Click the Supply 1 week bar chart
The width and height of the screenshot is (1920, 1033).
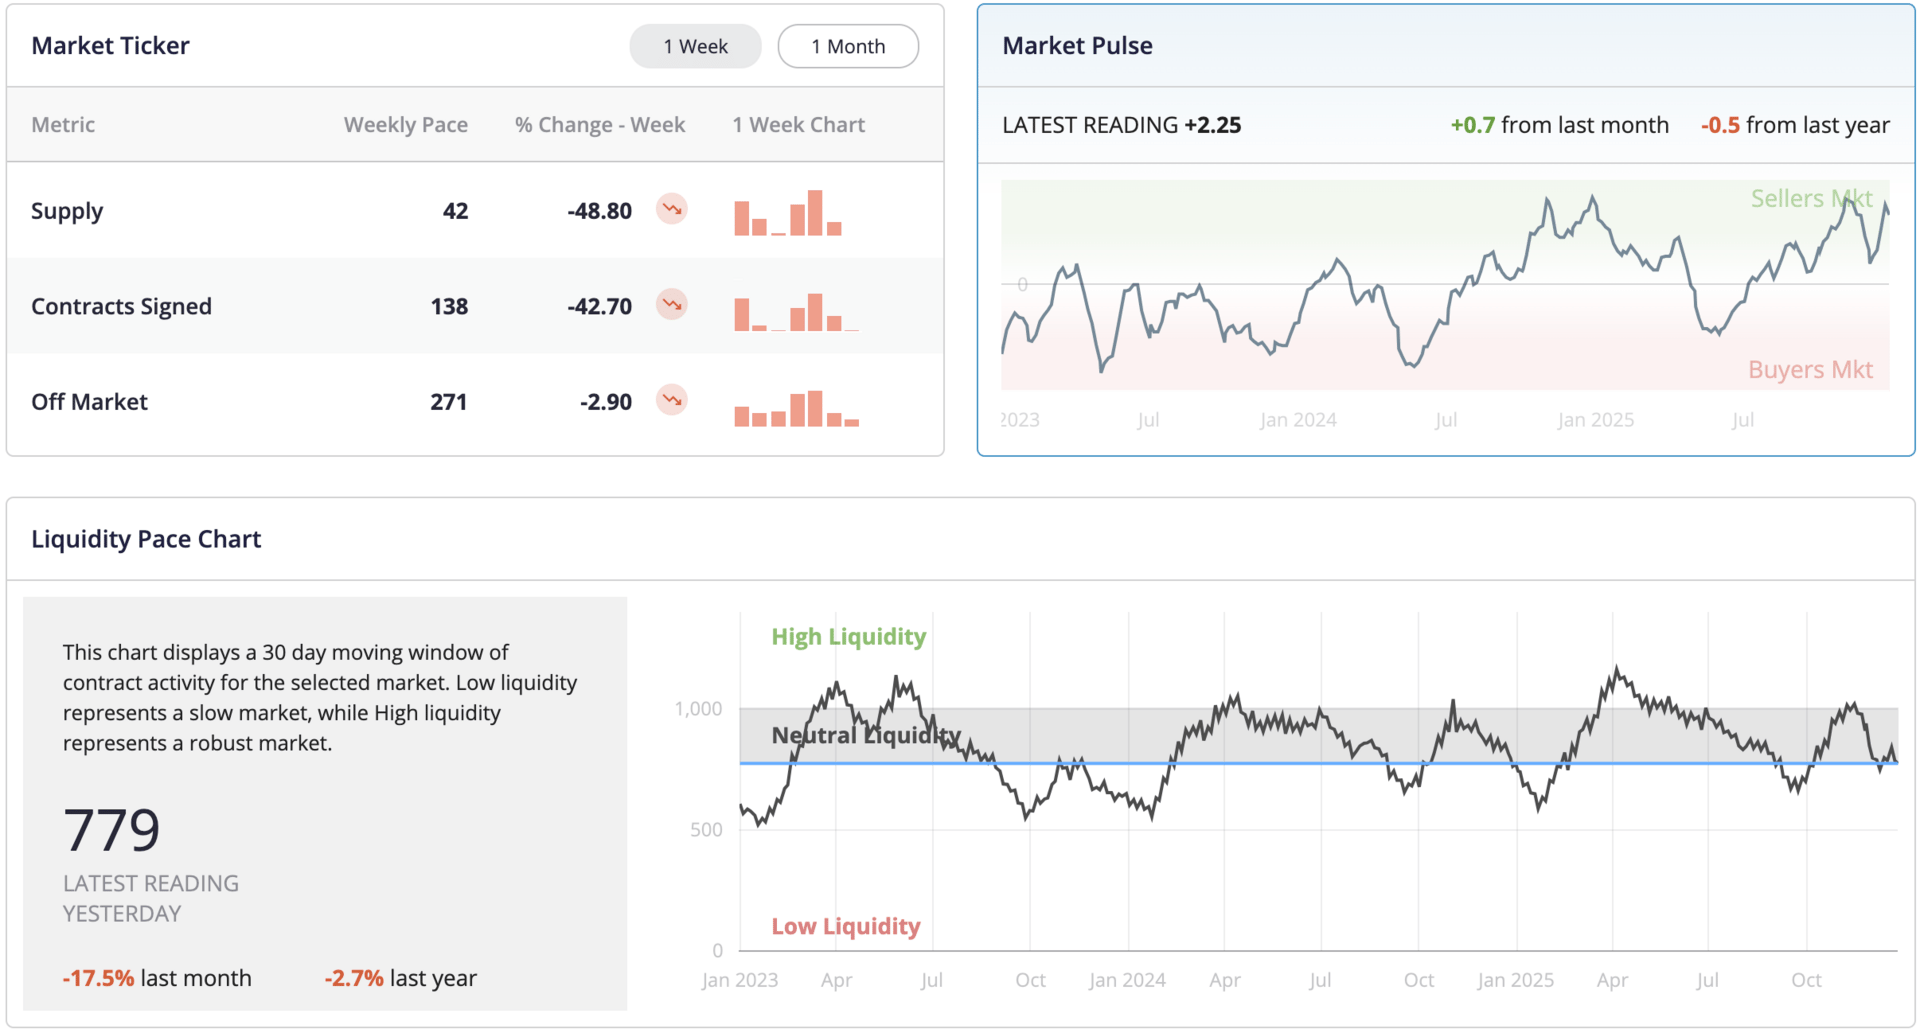pos(788,213)
